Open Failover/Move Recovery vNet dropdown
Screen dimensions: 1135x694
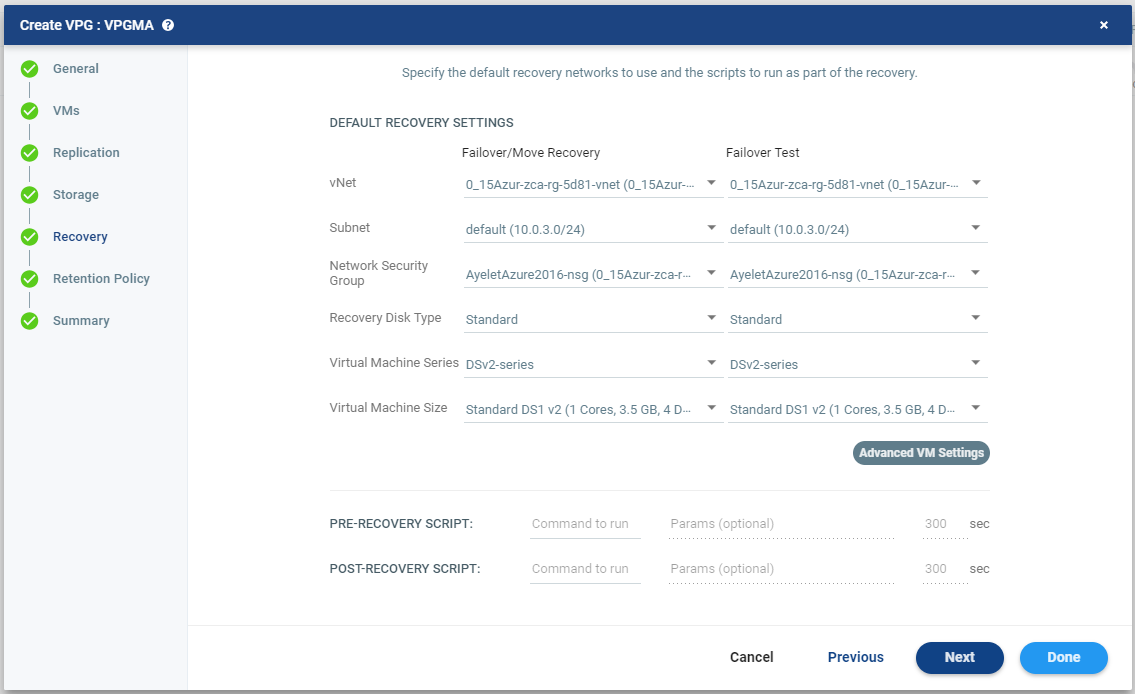tap(594, 185)
